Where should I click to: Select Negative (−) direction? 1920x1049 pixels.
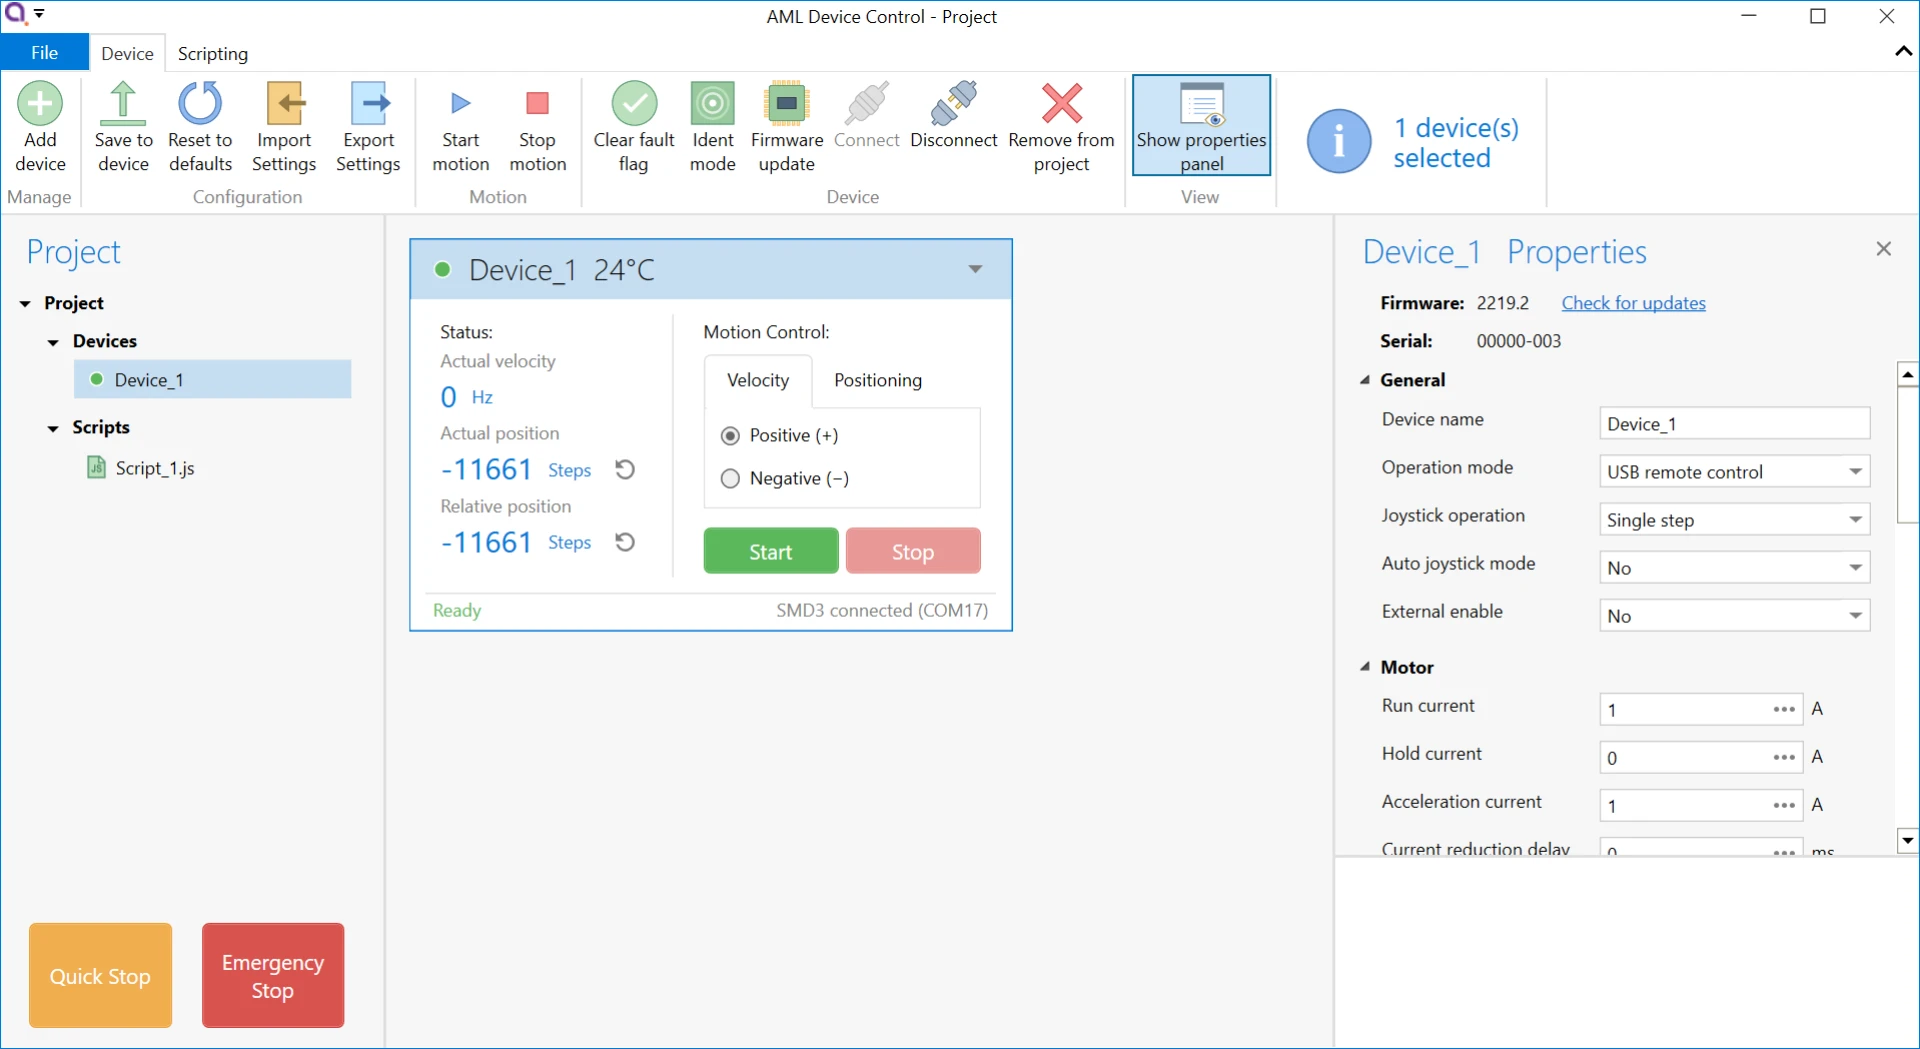(731, 479)
